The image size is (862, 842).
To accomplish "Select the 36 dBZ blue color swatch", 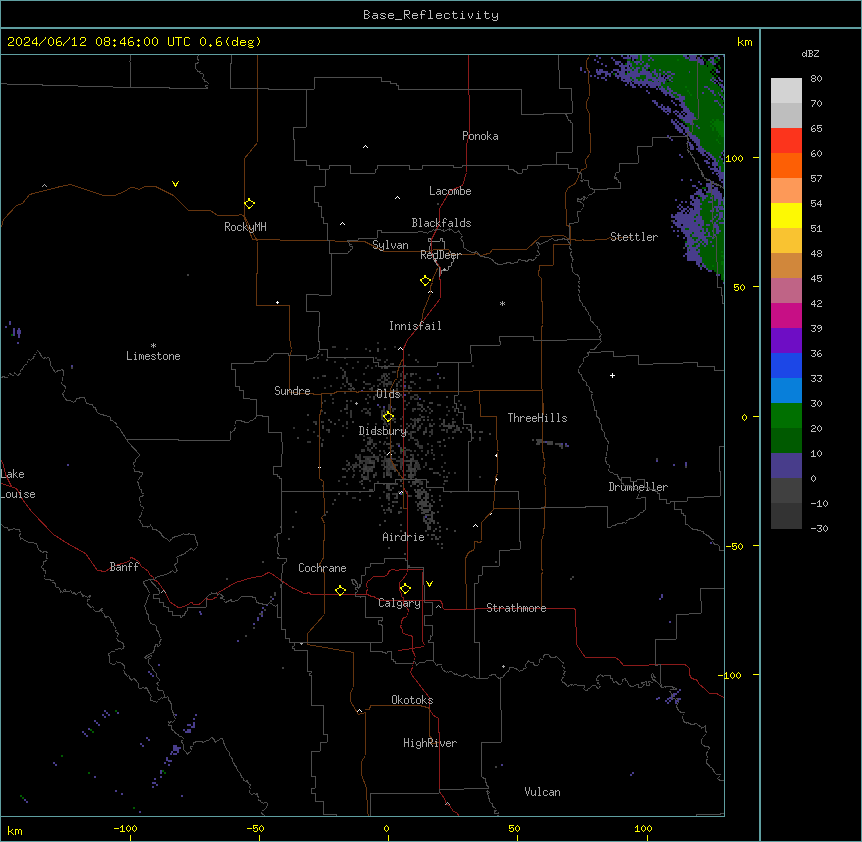I will pos(786,365).
